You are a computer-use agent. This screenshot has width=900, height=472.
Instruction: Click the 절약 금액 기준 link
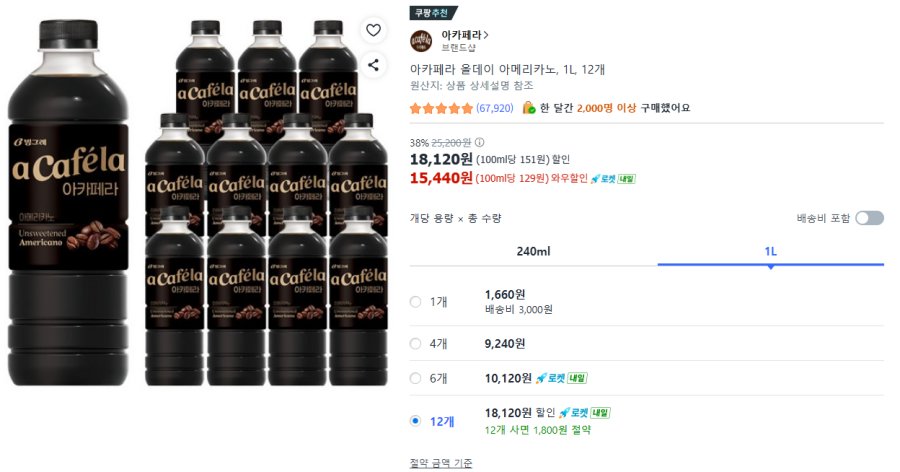coord(441,463)
